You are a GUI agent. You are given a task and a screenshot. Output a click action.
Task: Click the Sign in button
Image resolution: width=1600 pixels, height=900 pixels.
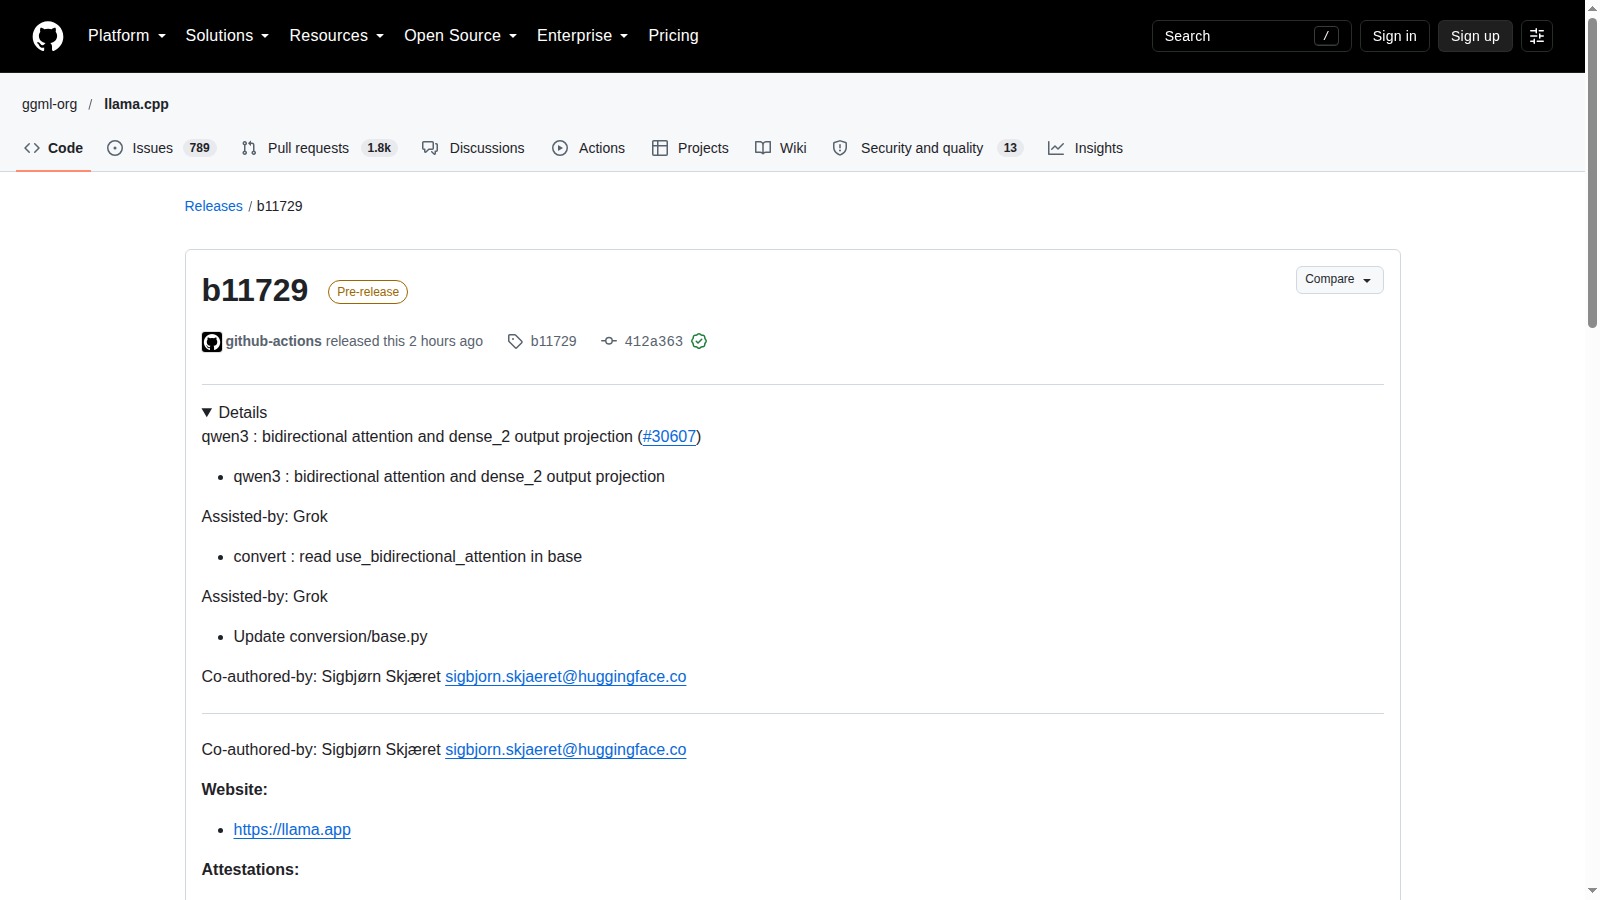tap(1394, 36)
